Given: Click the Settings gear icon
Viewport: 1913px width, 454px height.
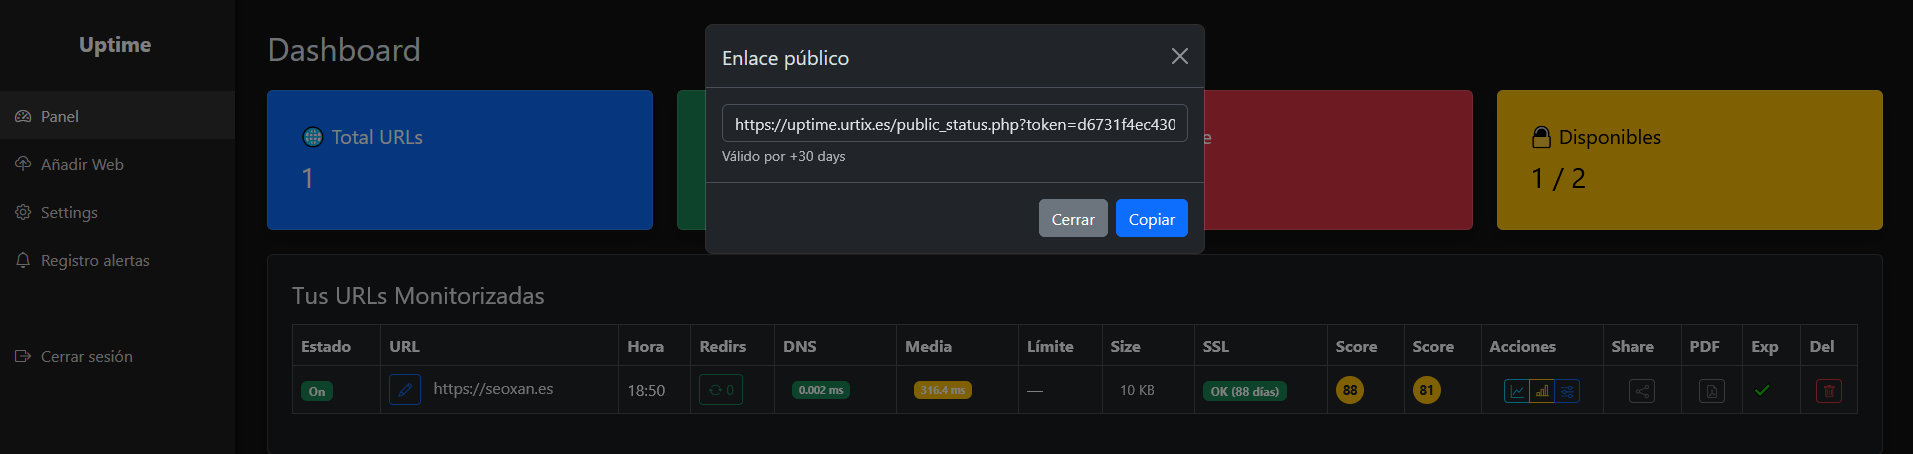Looking at the screenshot, I should [23, 212].
